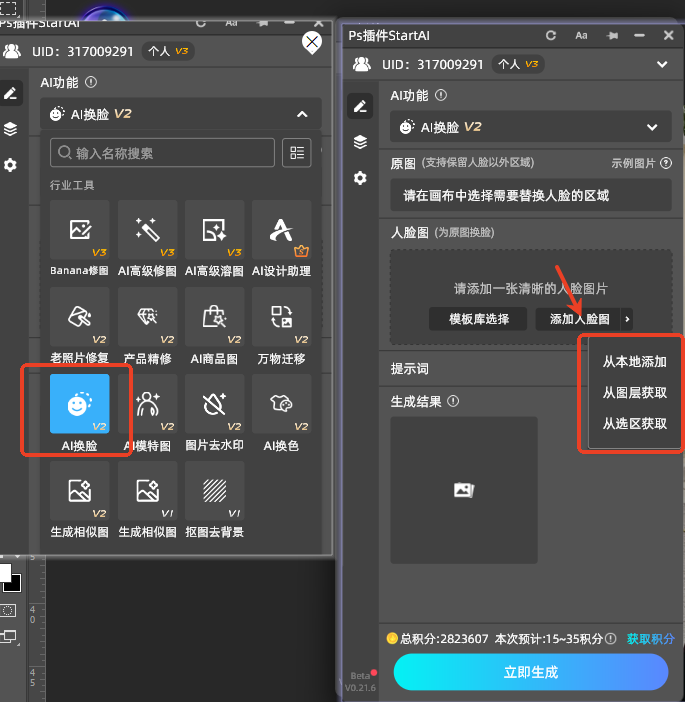Open the arrow next to 添加人脸图

click(x=627, y=319)
